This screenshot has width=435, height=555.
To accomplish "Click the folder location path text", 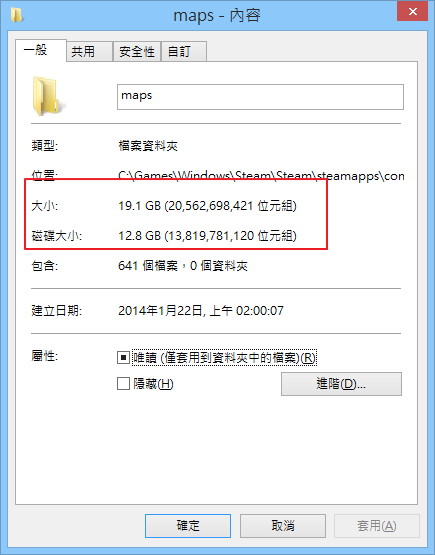I will pos(261,176).
